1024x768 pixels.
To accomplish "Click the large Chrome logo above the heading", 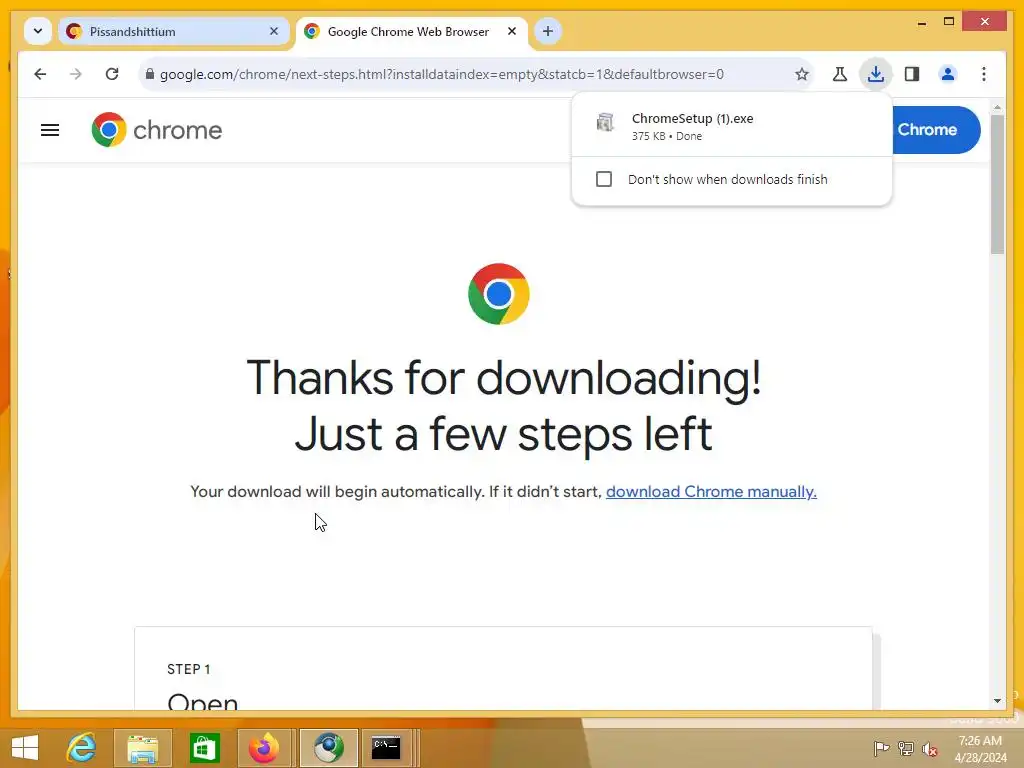I will [x=498, y=294].
